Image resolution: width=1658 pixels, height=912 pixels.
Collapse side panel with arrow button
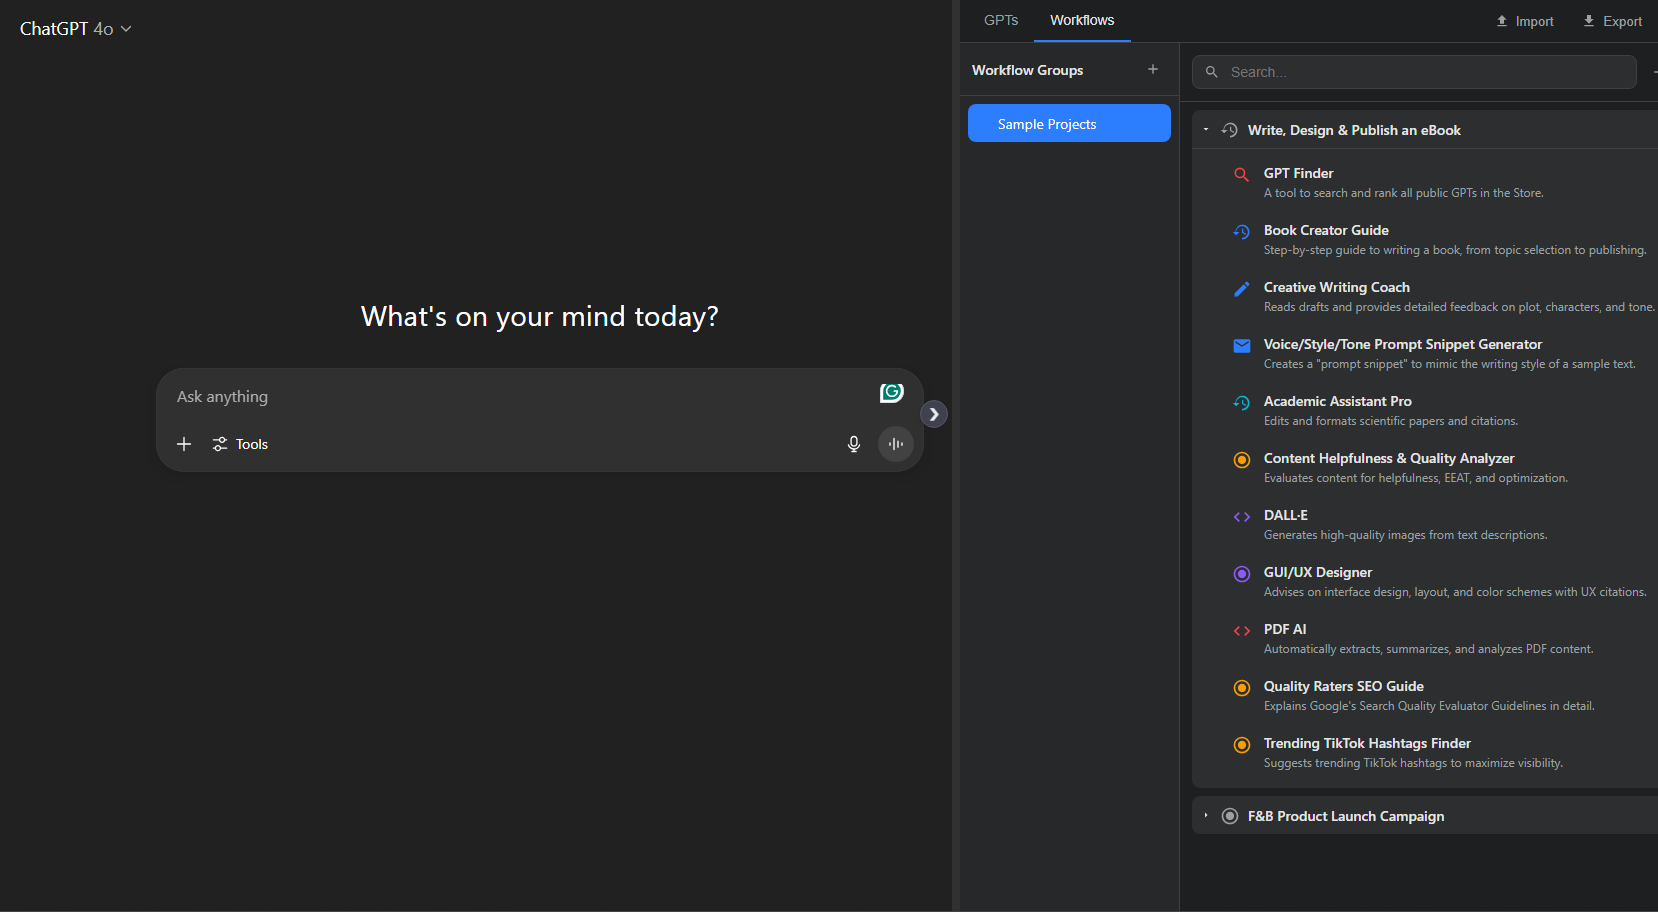click(934, 414)
